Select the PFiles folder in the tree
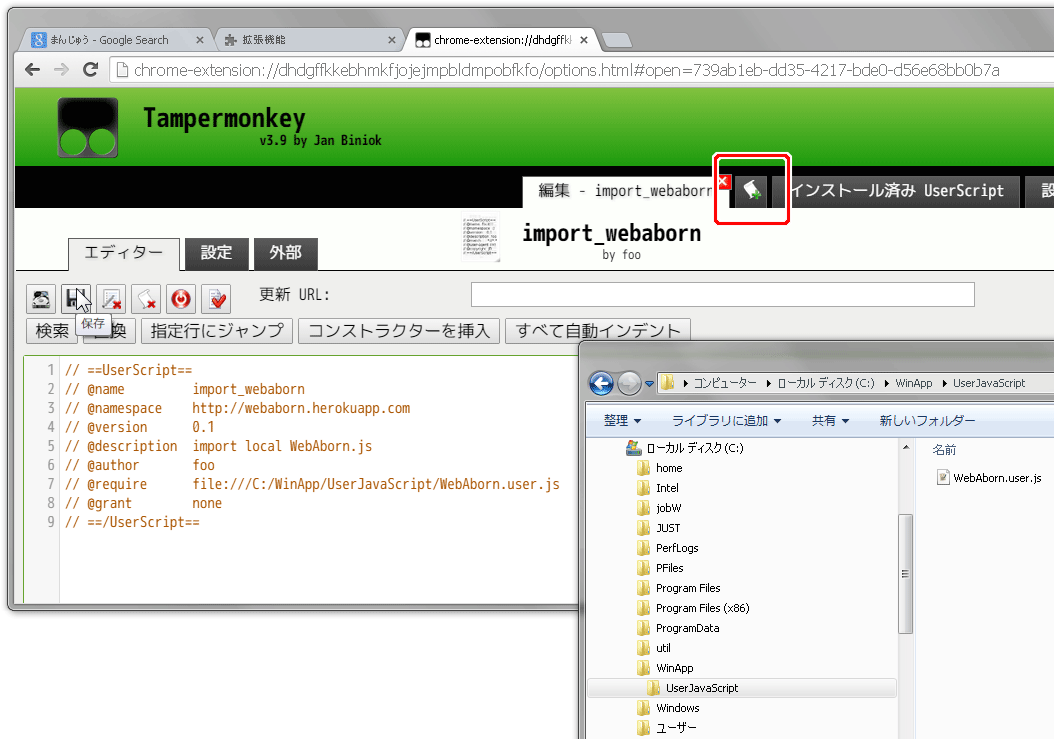1054x739 pixels. coord(660,568)
